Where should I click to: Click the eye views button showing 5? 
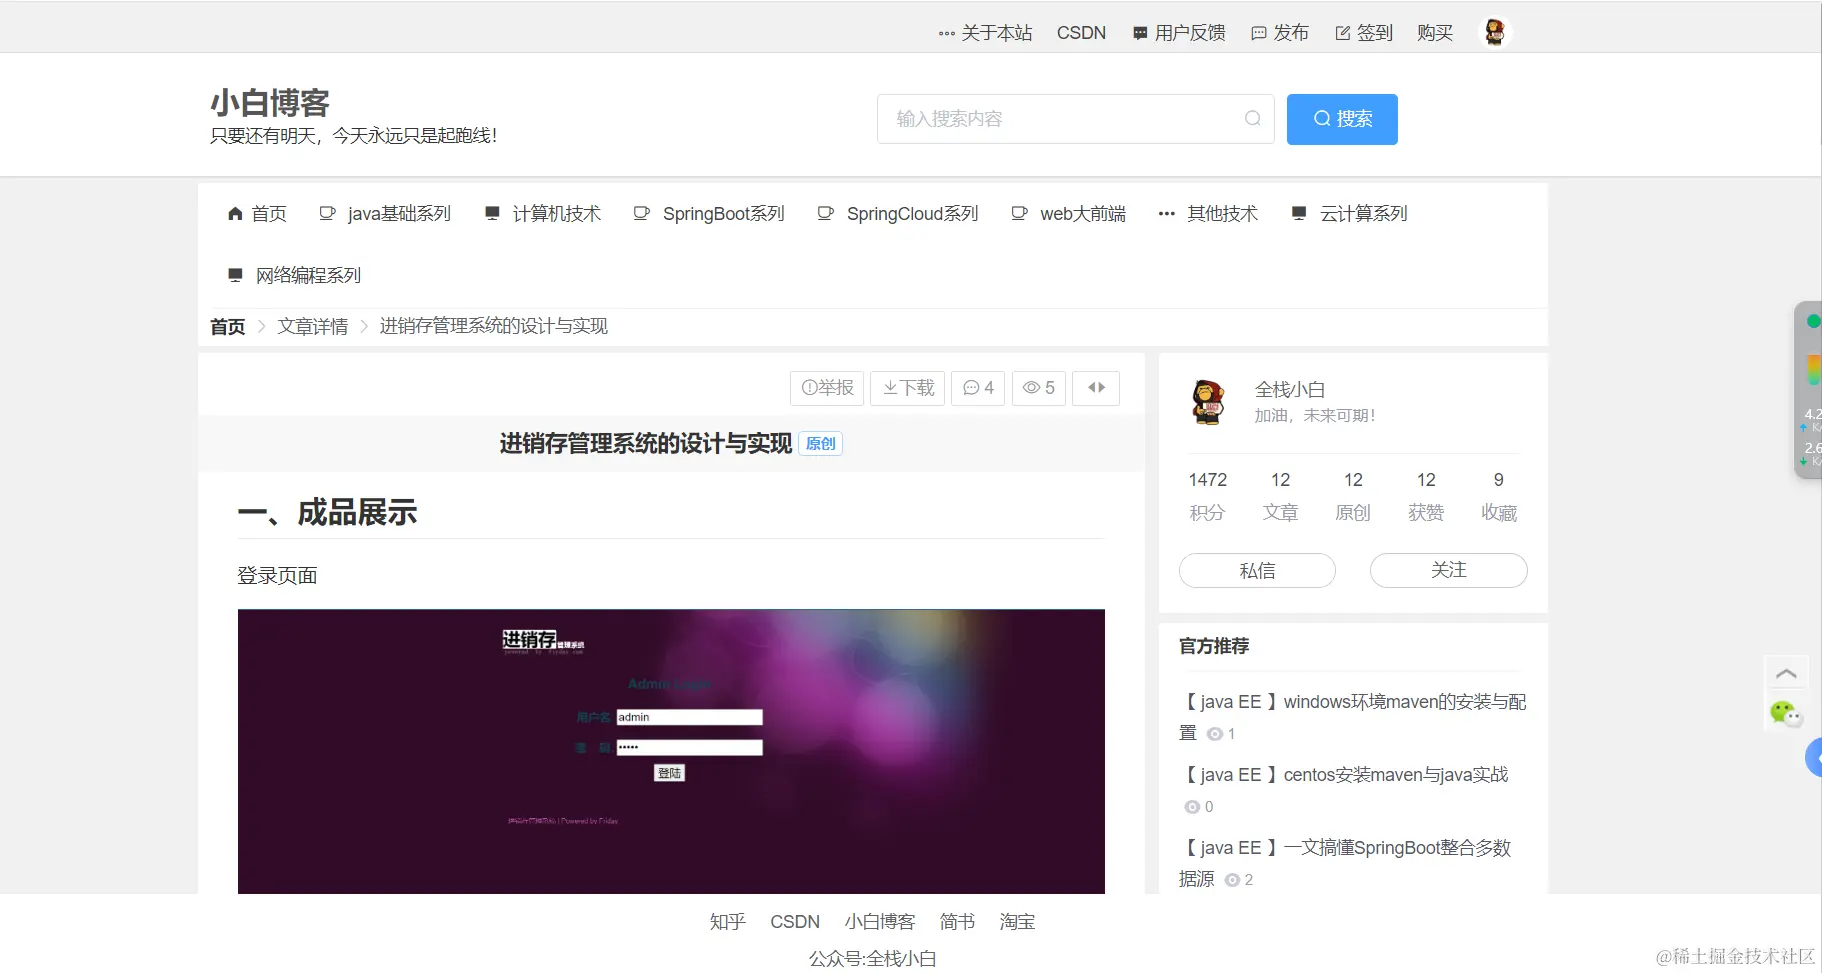click(x=1039, y=388)
